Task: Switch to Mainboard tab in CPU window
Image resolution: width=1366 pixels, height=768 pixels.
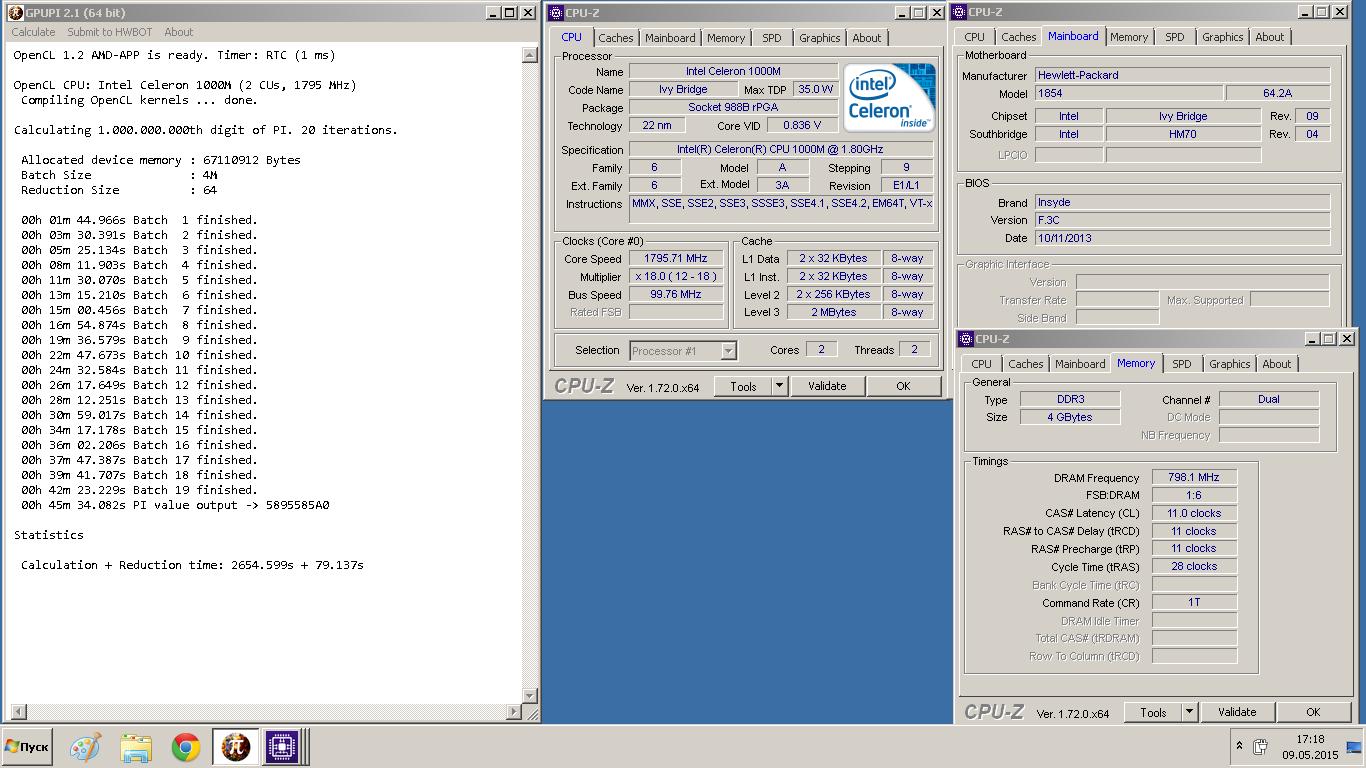Action: tap(670, 38)
